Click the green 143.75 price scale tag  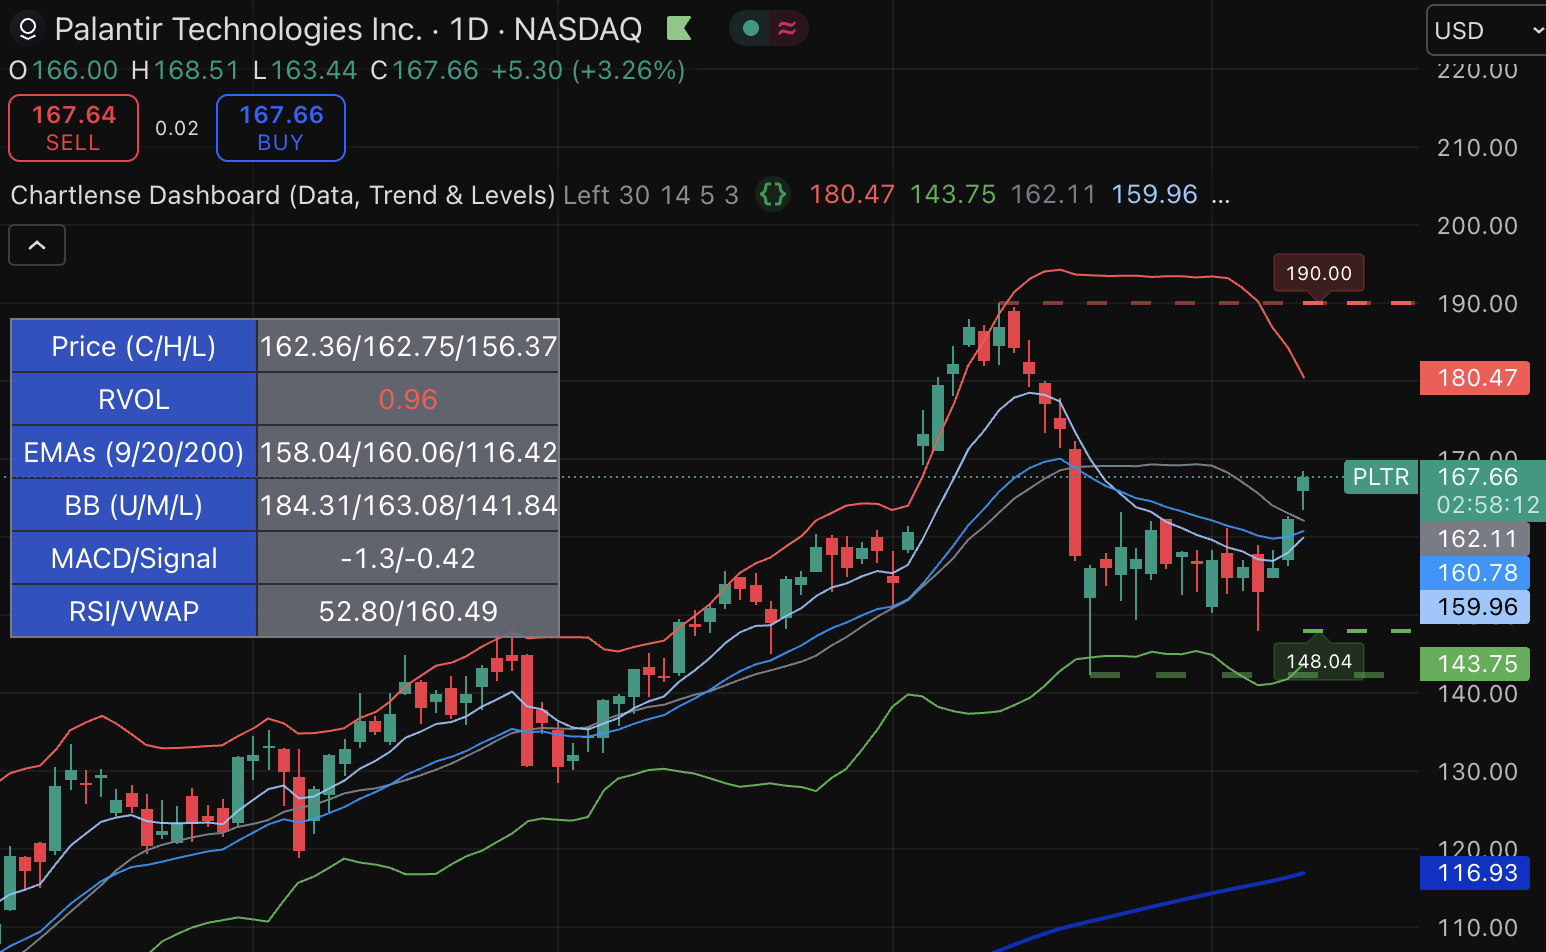point(1476,664)
